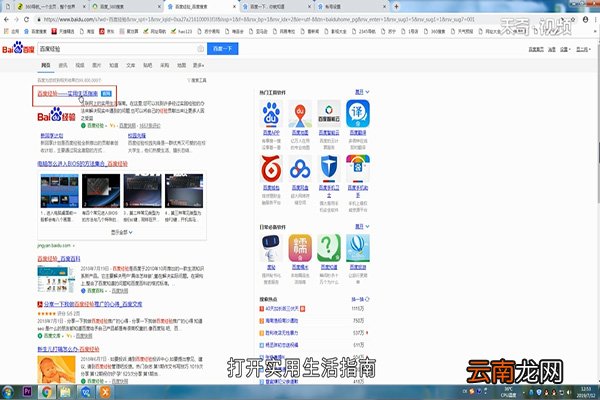Click fourth BIOS step thumbnail image
The width and height of the screenshot is (600, 400).
(x=184, y=191)
